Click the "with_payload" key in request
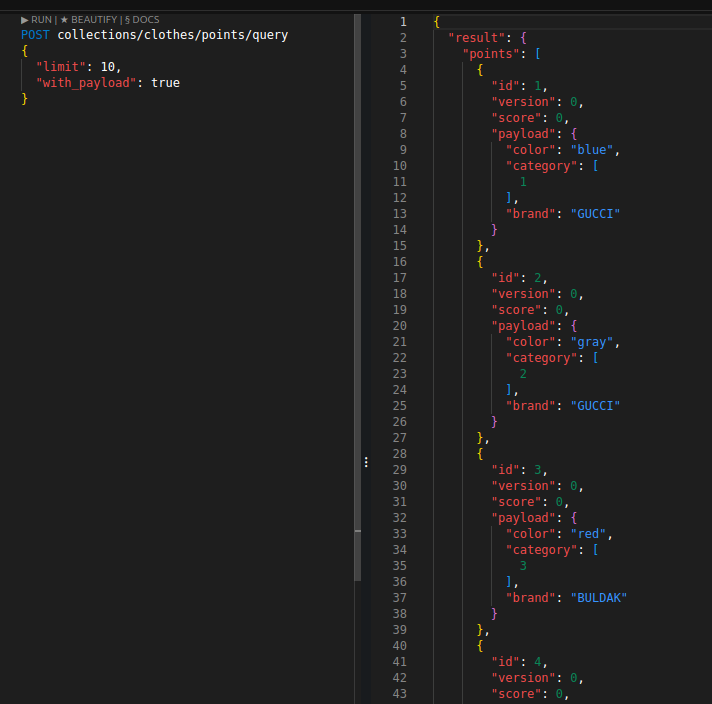This screenshot has width=712, height=704. tap(89, 83)
